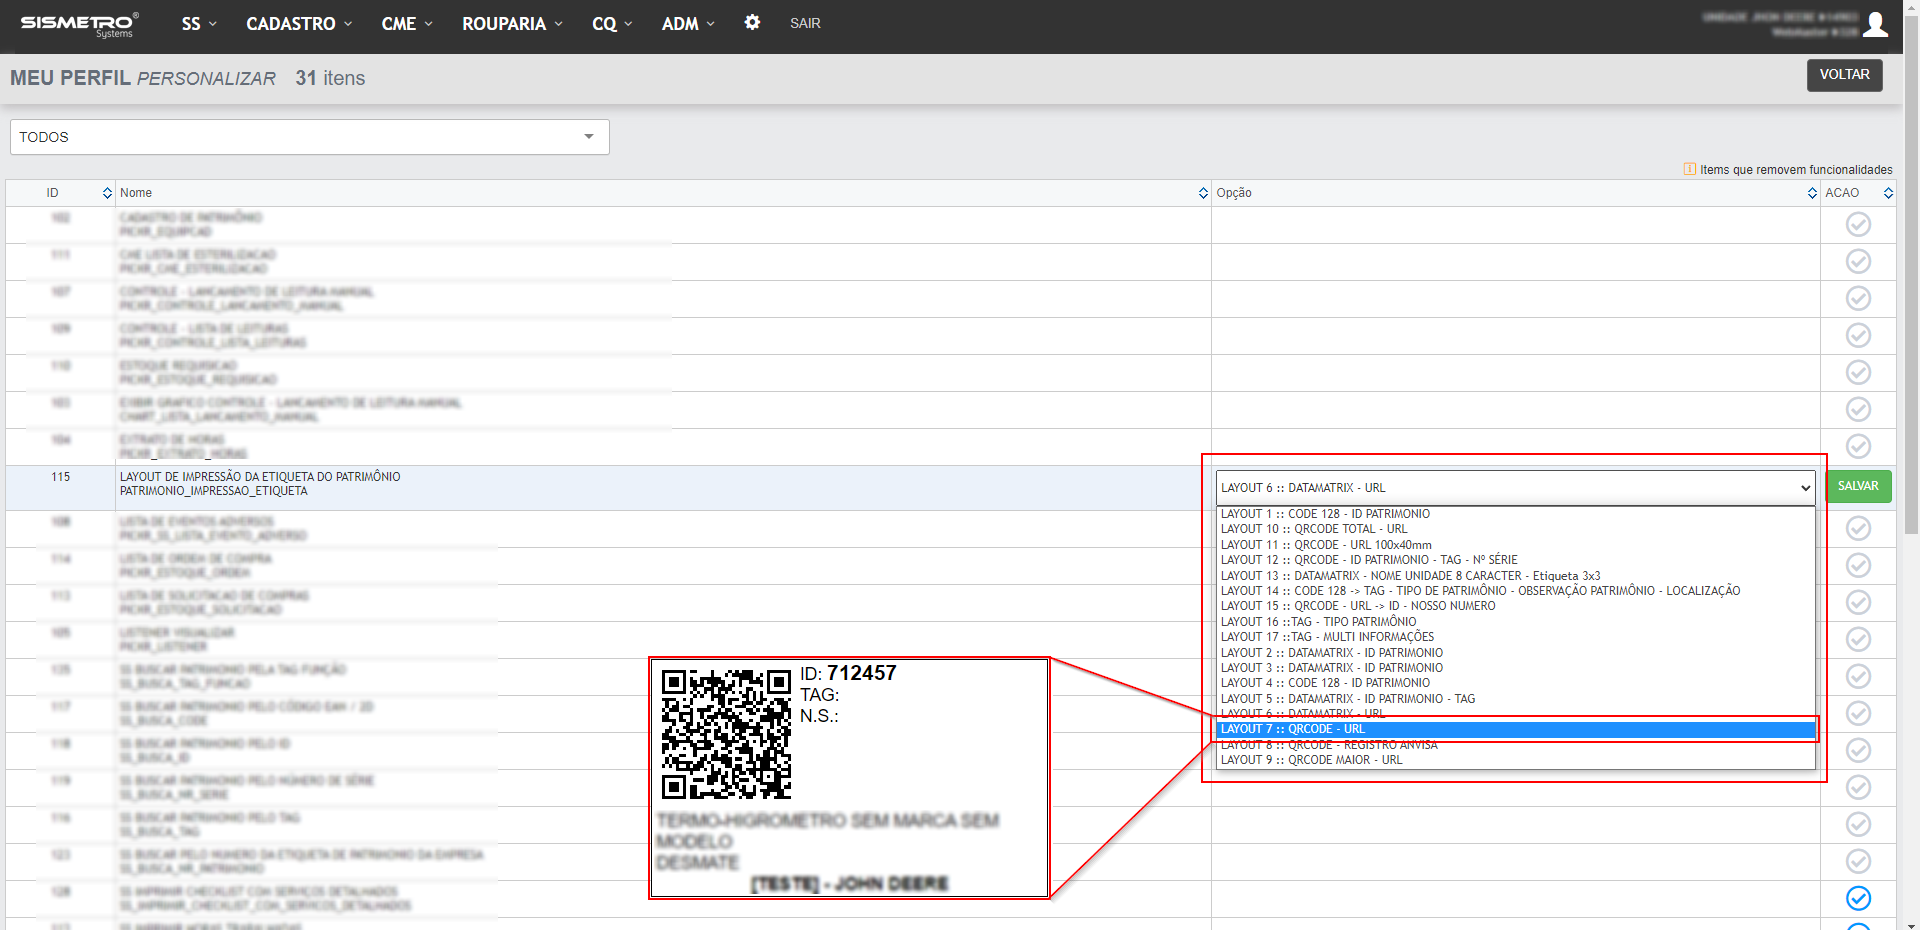Click check icon for row 104 Extrato de Horas
This screenshot has height=930, width=1920.
[1858, 446]
